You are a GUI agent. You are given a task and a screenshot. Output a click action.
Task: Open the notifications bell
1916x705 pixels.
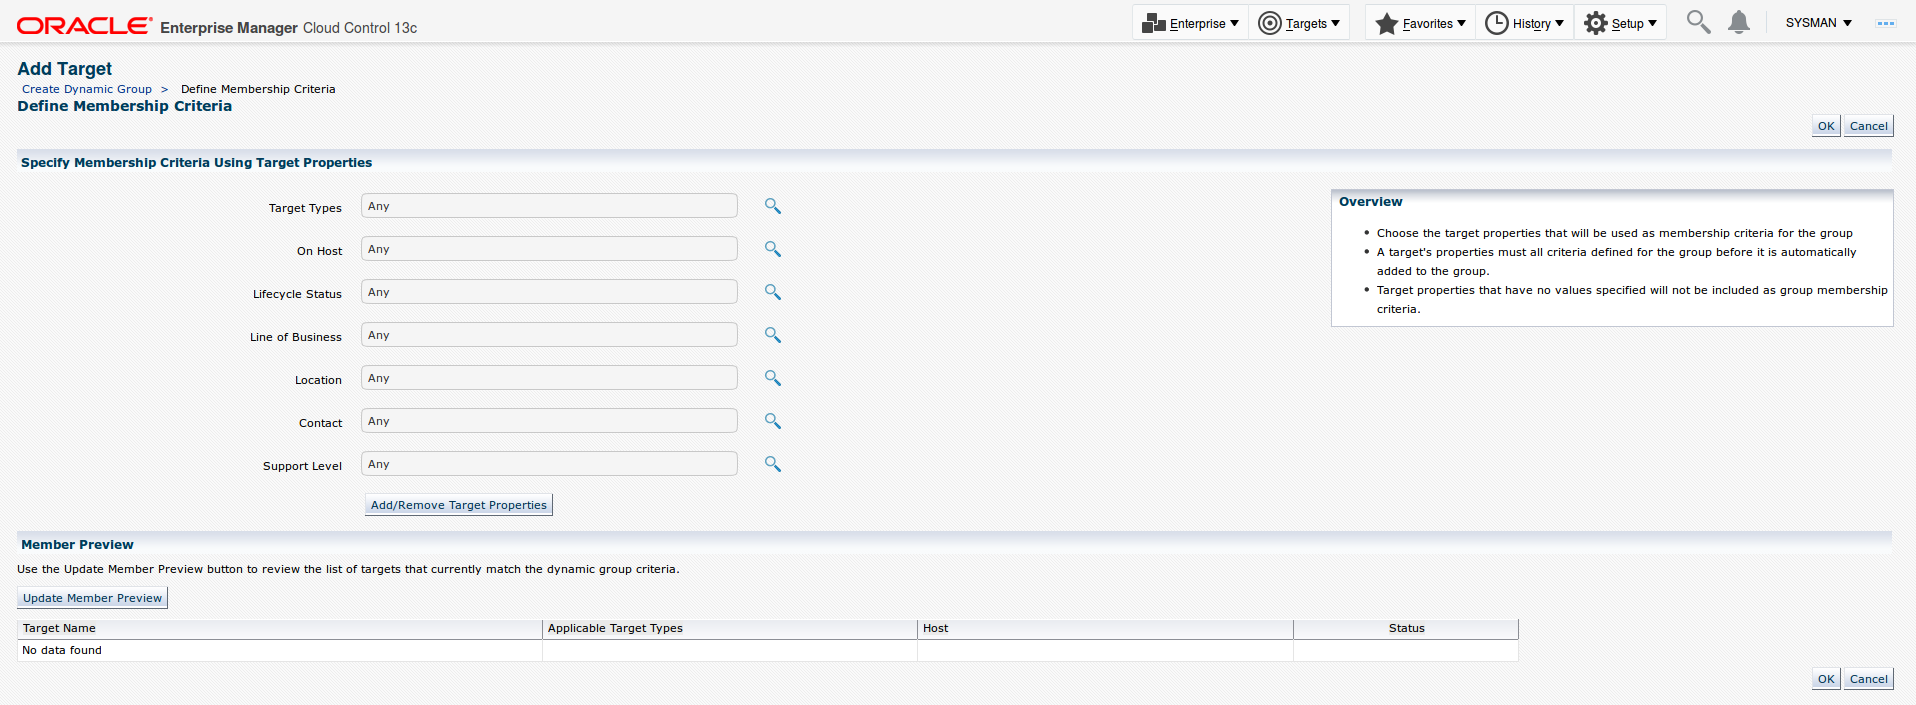pos(1739,22)
